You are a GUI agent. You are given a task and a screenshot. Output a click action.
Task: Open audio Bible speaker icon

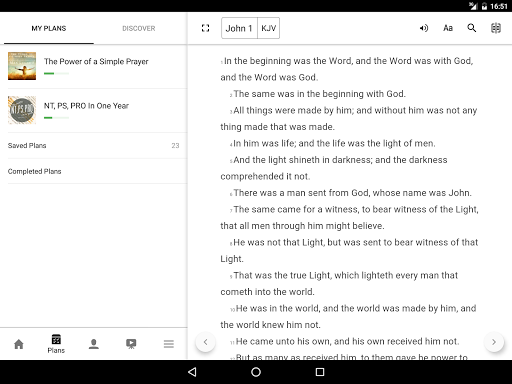423,28
